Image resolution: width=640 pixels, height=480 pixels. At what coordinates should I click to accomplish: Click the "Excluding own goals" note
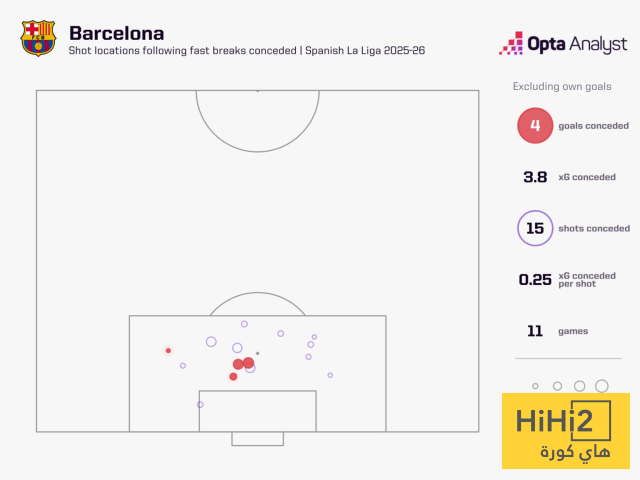561,87
